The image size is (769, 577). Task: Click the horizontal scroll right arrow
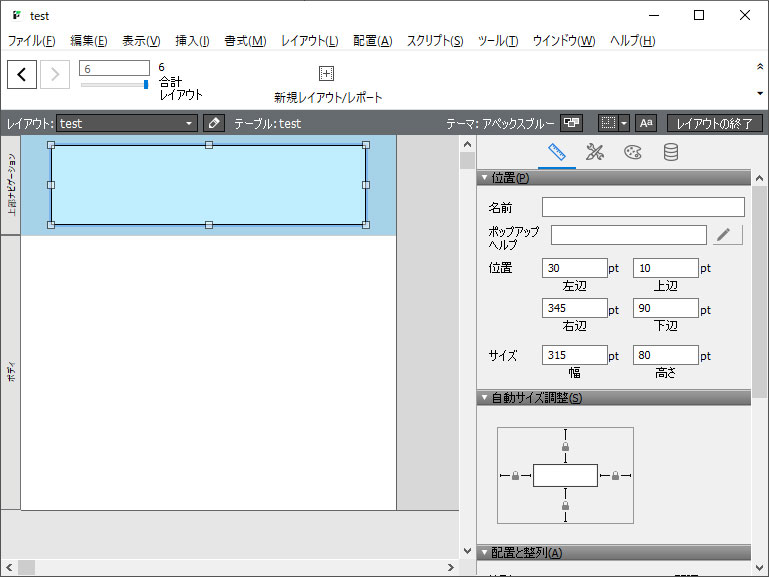451,567
